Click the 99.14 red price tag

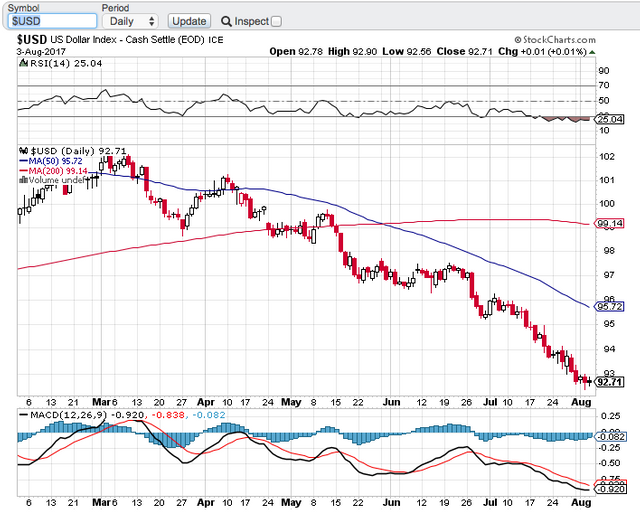point(609,223)
